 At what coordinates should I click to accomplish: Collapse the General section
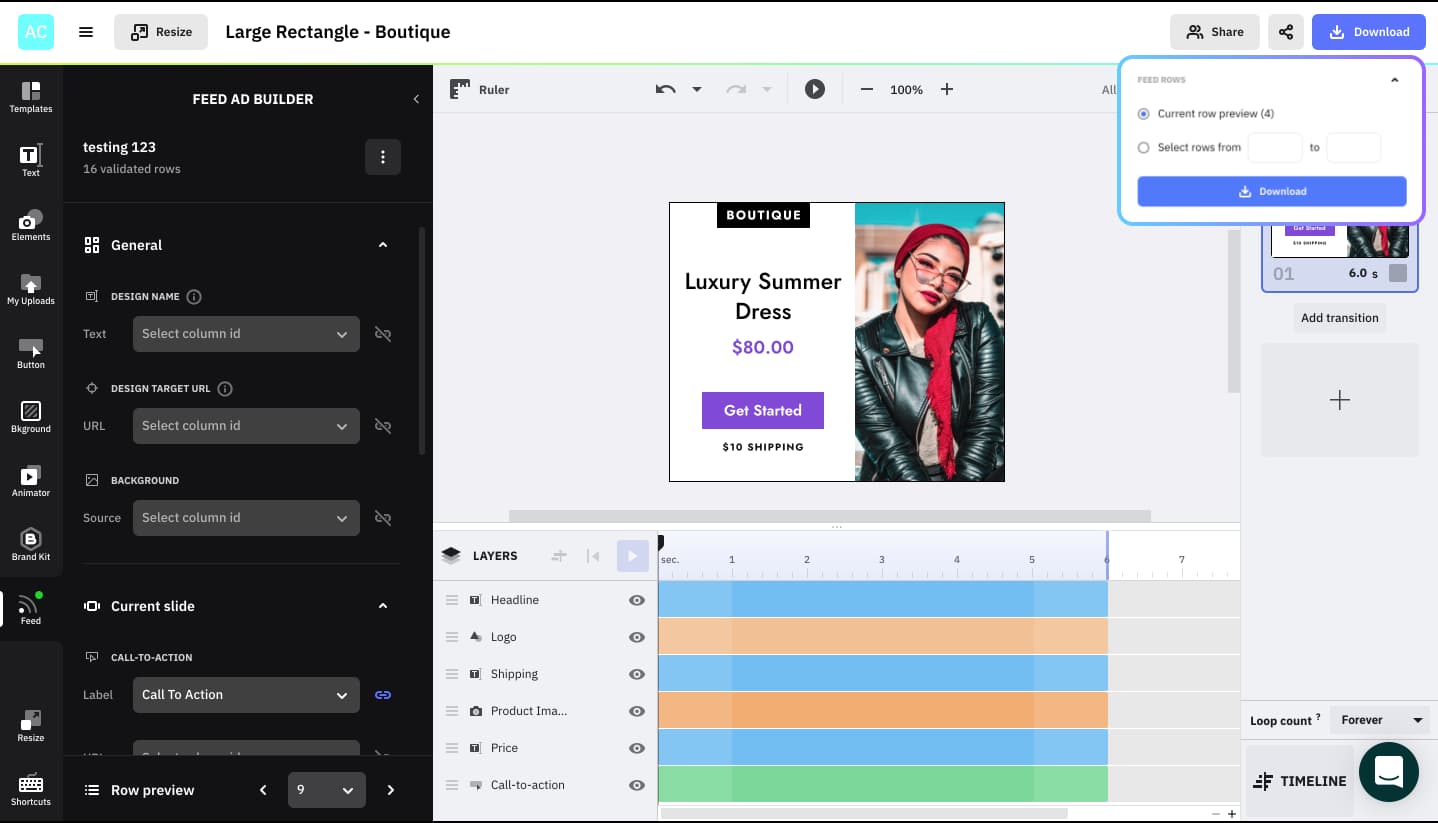tap(382, 244)
